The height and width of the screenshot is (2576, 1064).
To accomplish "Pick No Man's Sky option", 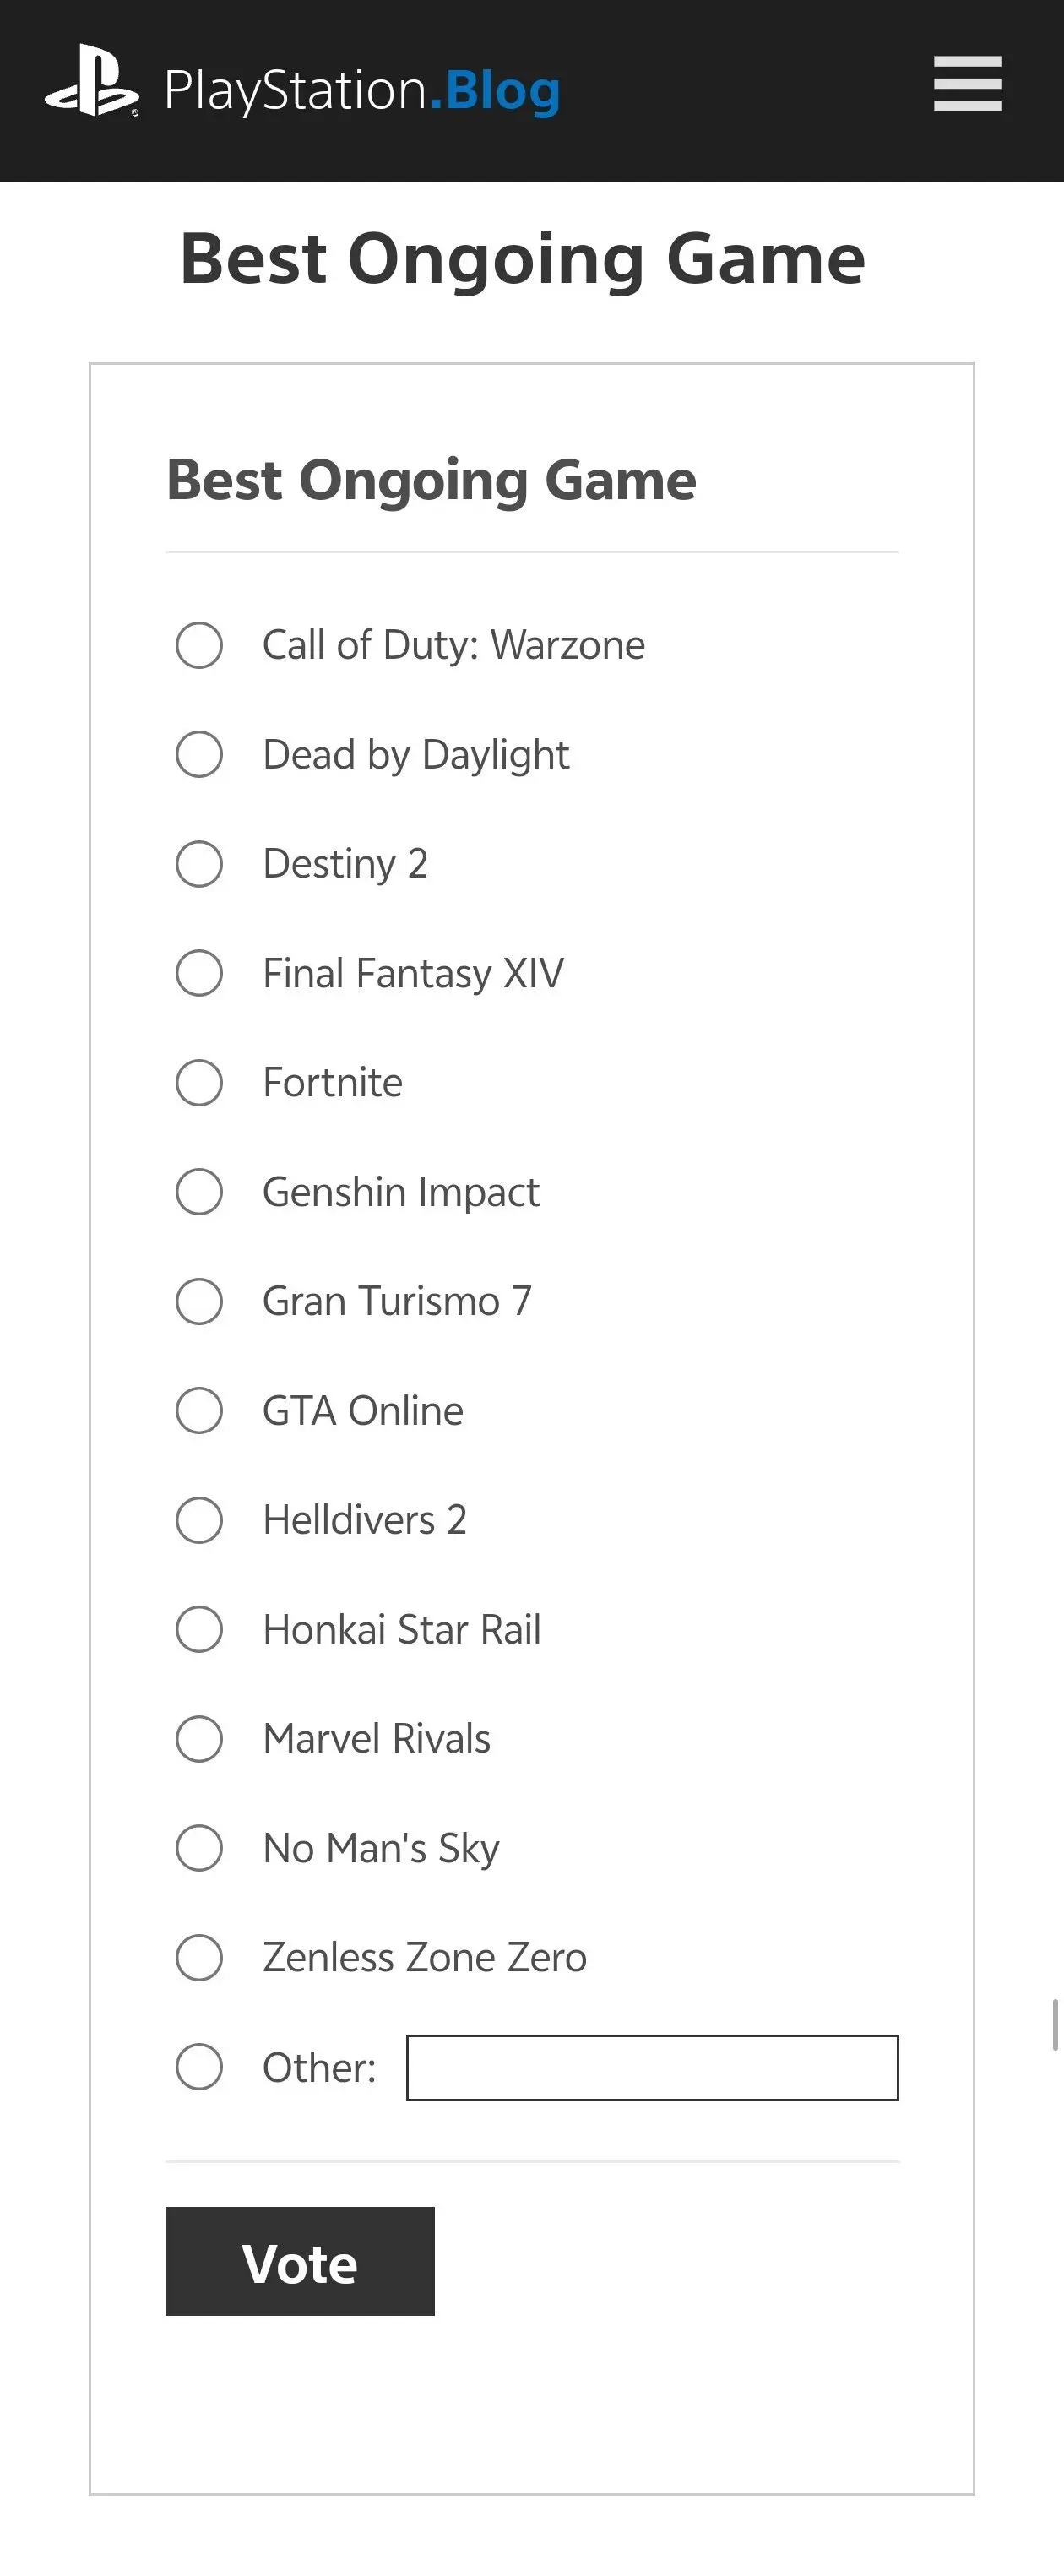I will tap(199, 1848).
